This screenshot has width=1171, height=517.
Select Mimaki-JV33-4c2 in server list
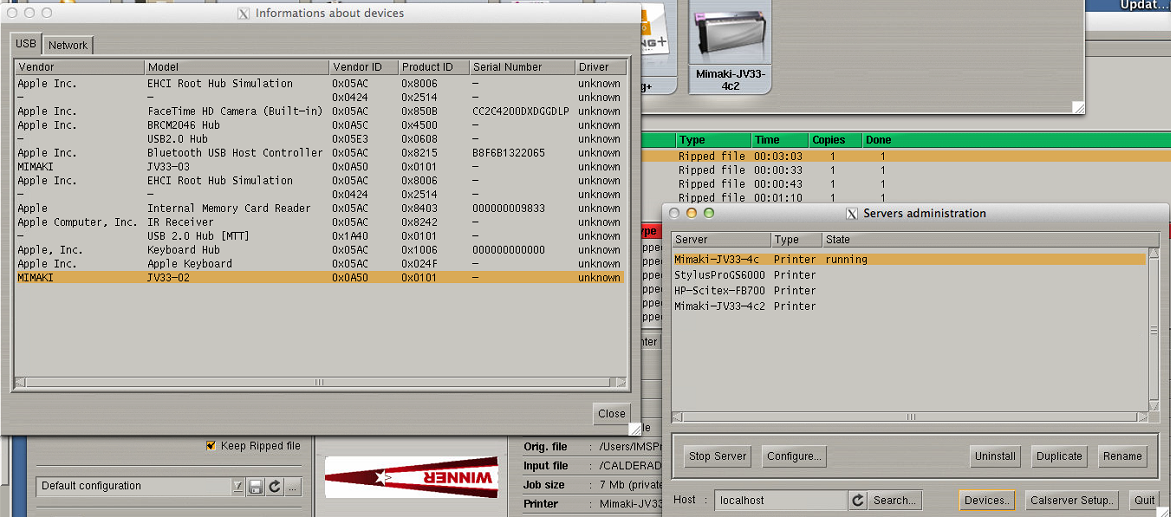(x=909, y=306)
